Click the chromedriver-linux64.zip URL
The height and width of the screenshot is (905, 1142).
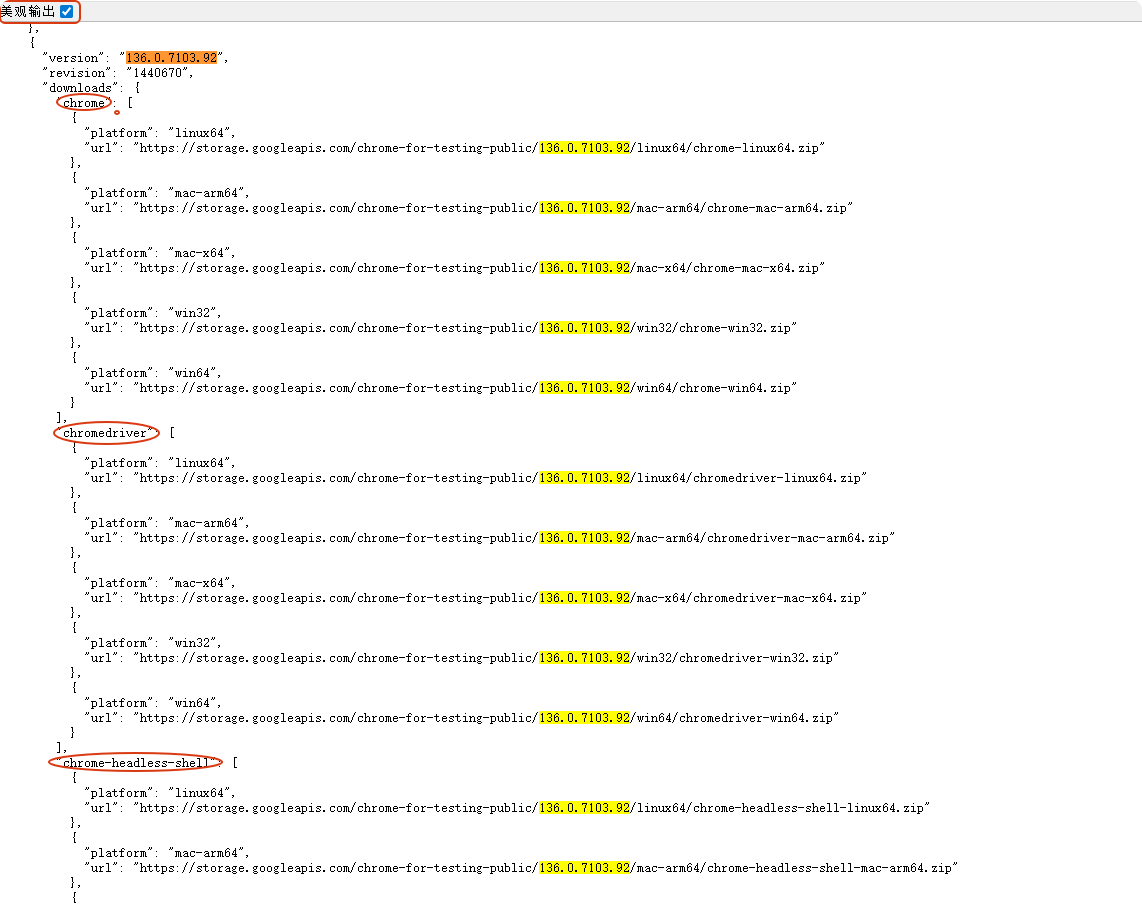500,478
